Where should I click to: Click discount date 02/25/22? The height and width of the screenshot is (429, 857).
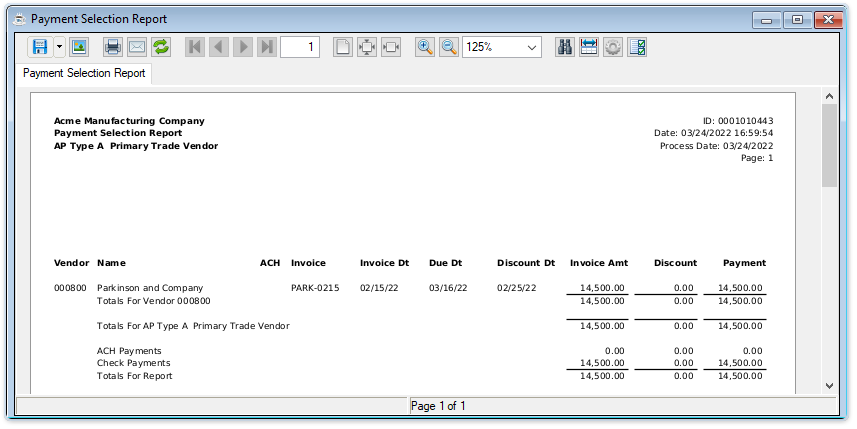(516, 288)
